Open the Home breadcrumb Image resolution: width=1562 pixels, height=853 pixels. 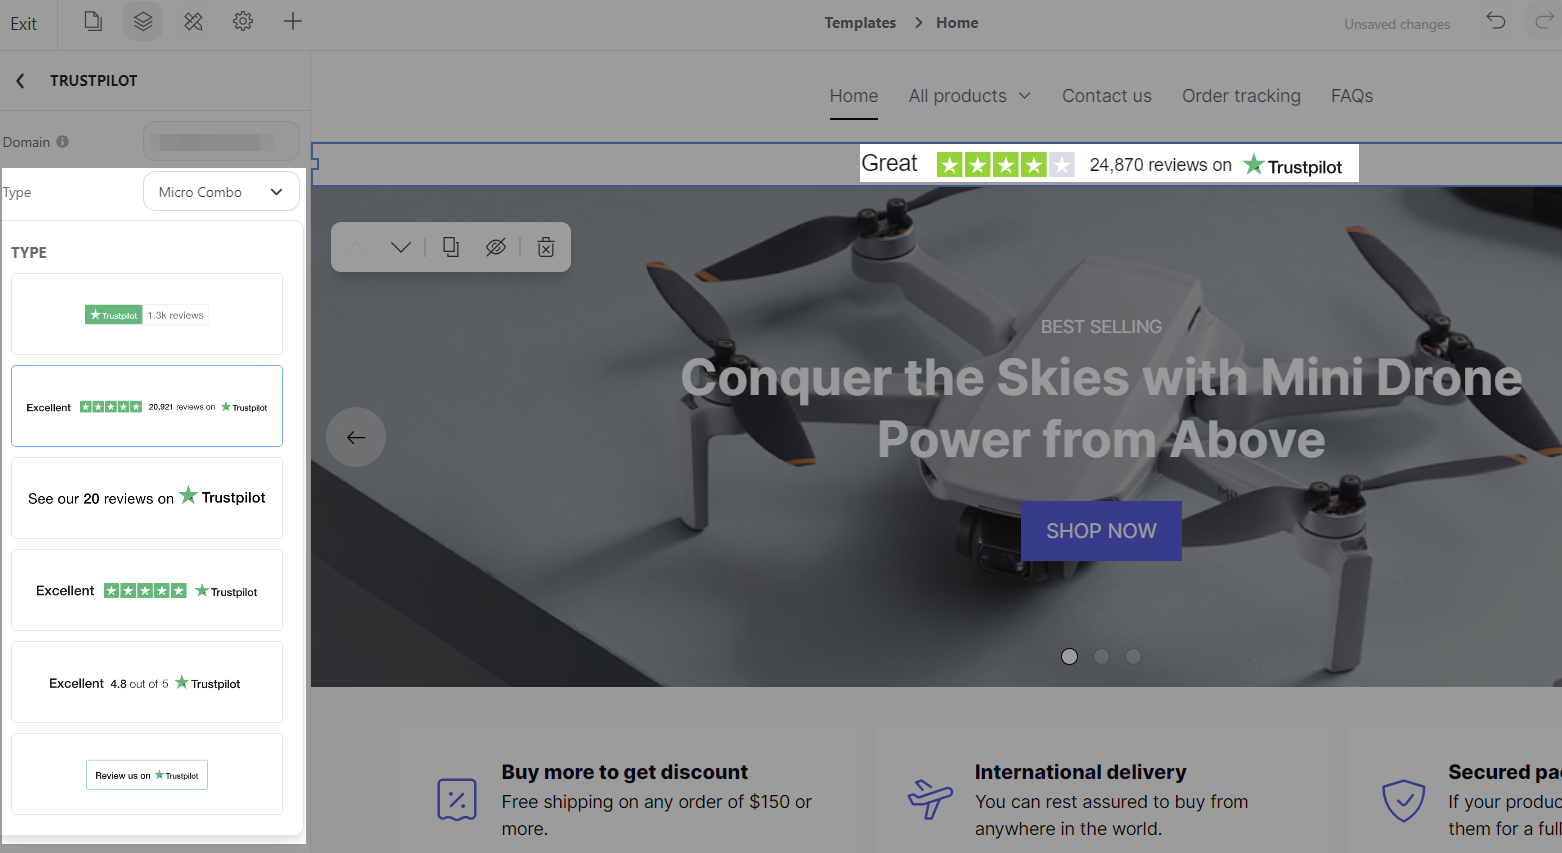(x=957, y=23)
